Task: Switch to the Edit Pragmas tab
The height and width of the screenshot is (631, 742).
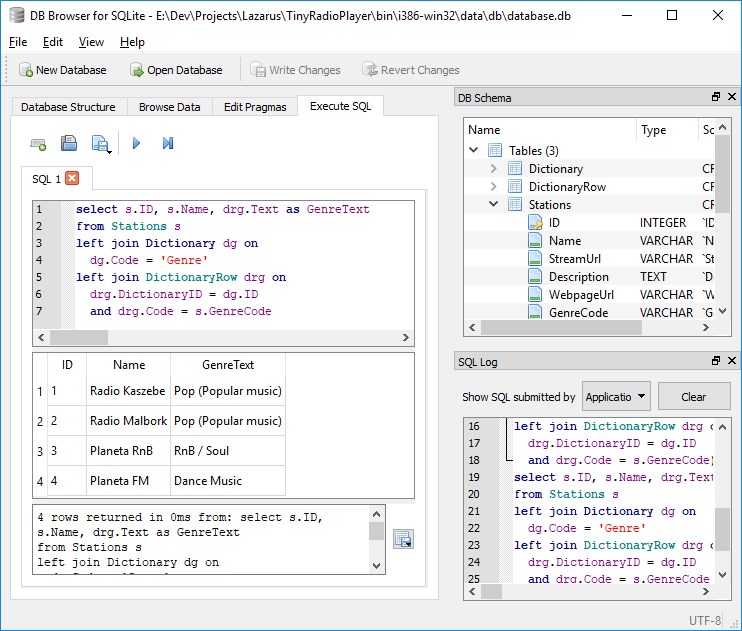Action: coord(255,107)
